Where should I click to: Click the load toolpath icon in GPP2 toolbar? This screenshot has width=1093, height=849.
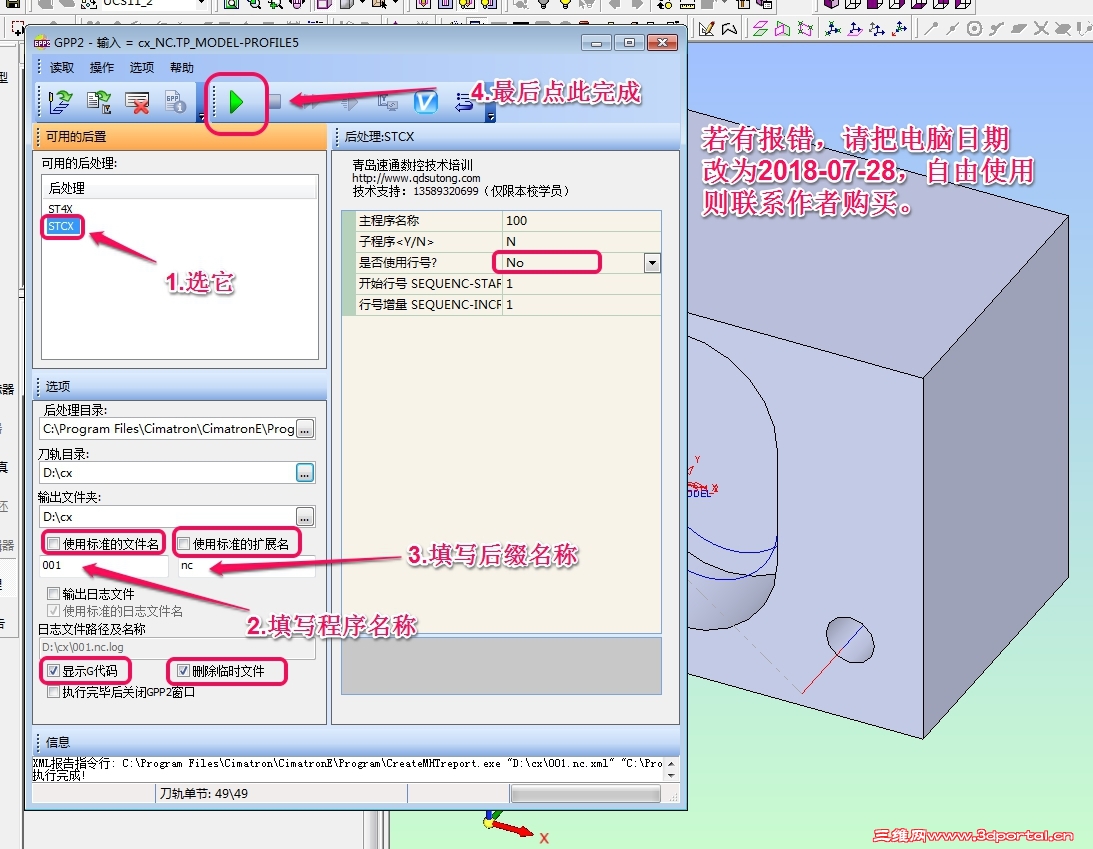pyautogui.click(x=60, y=102)
